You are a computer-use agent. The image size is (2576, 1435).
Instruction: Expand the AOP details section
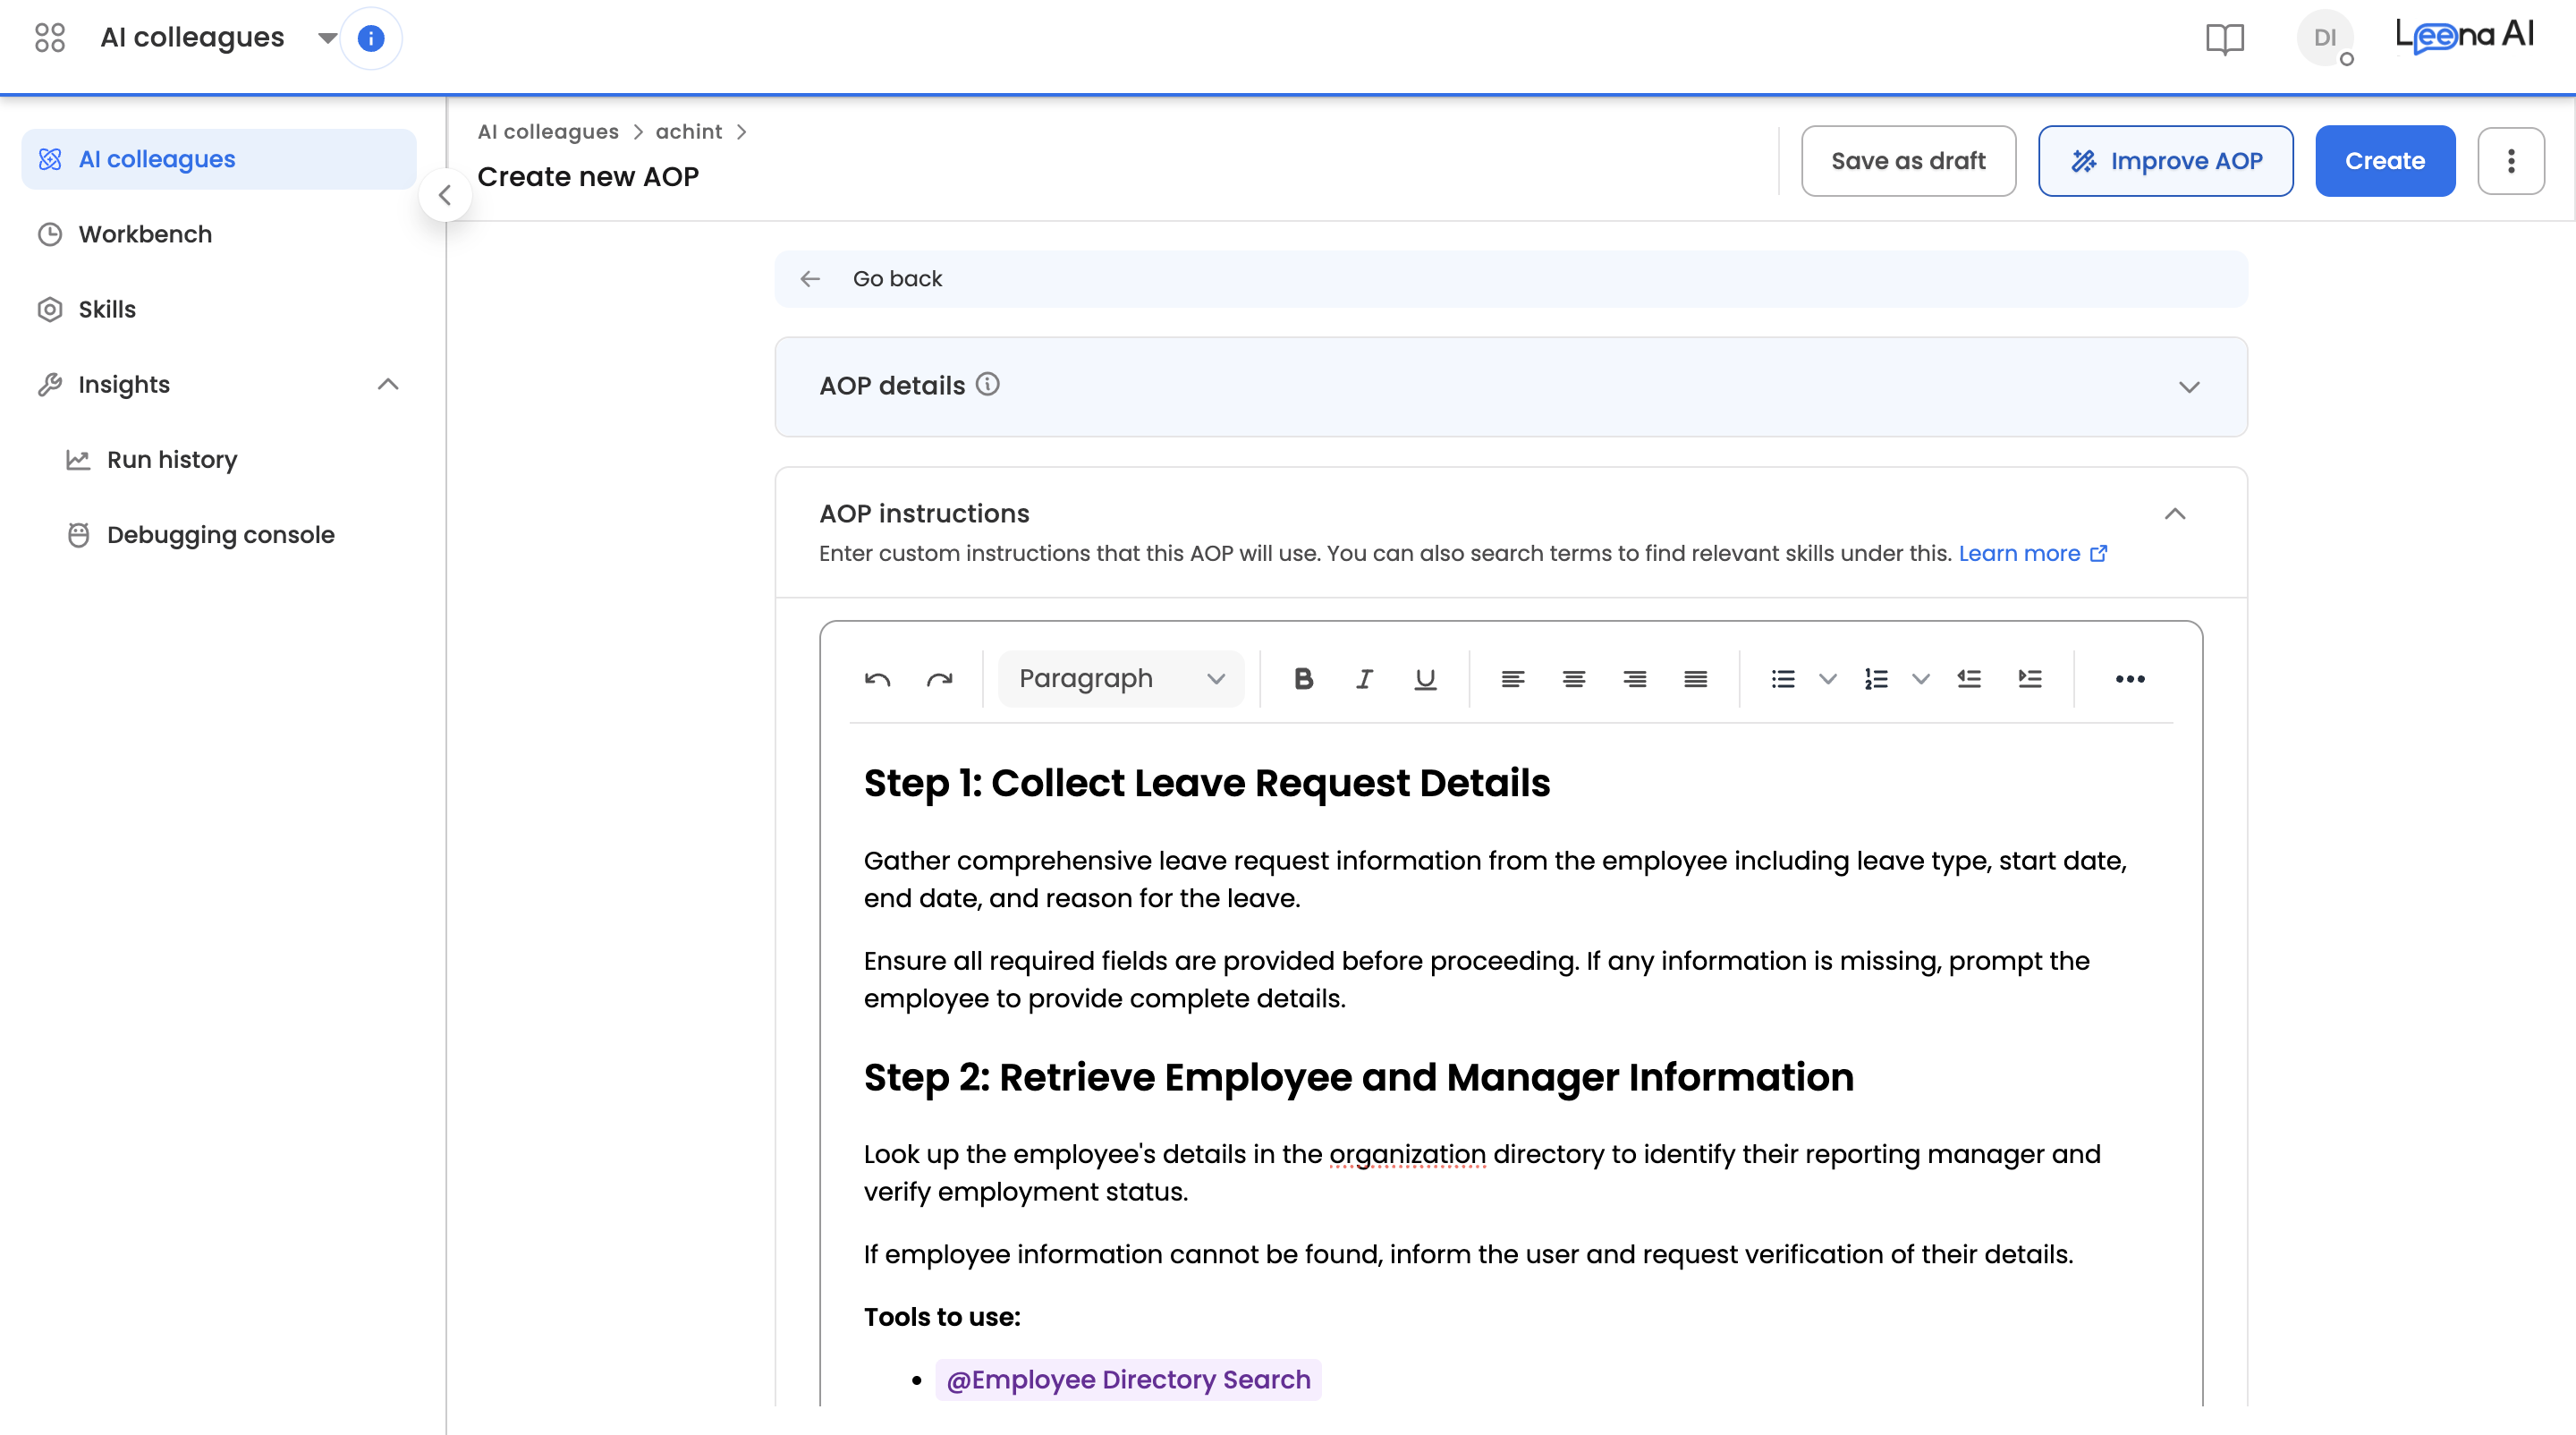(2189, 387)
